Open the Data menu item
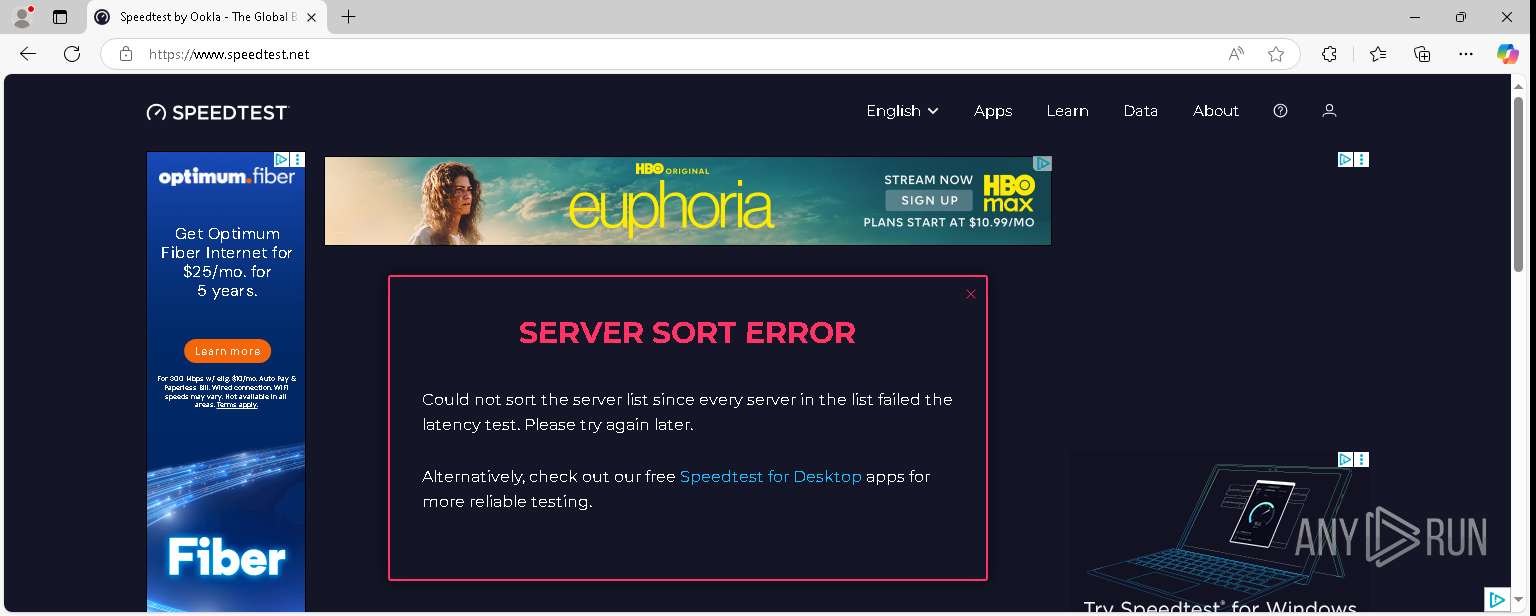Image resolution: width=1536 pixels, height=616 pixels. pos(1140,111)
